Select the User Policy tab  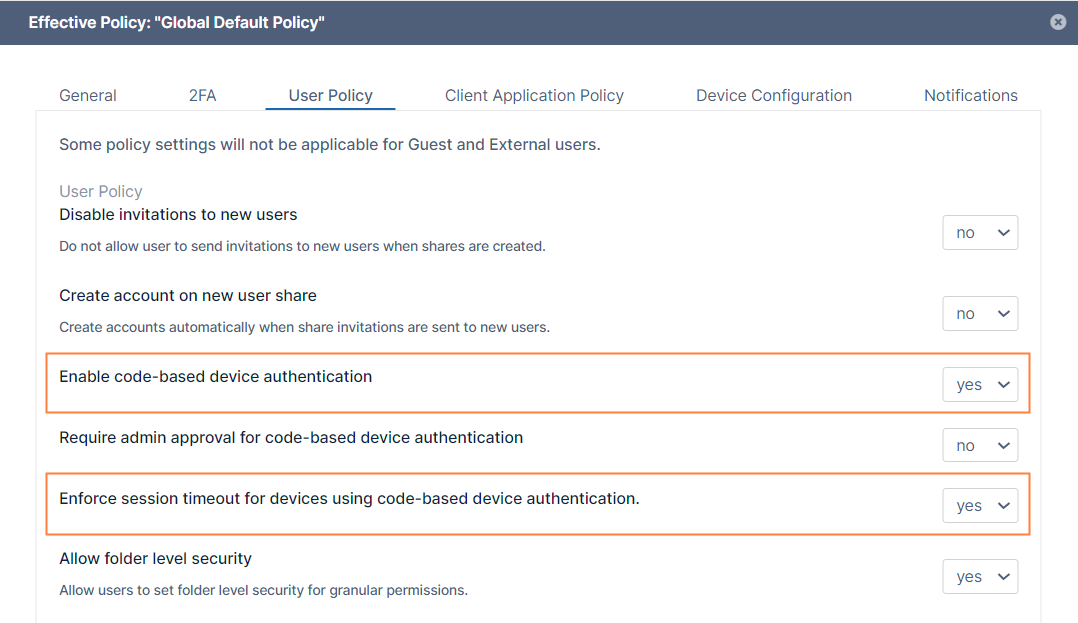(x=330, y=95)
